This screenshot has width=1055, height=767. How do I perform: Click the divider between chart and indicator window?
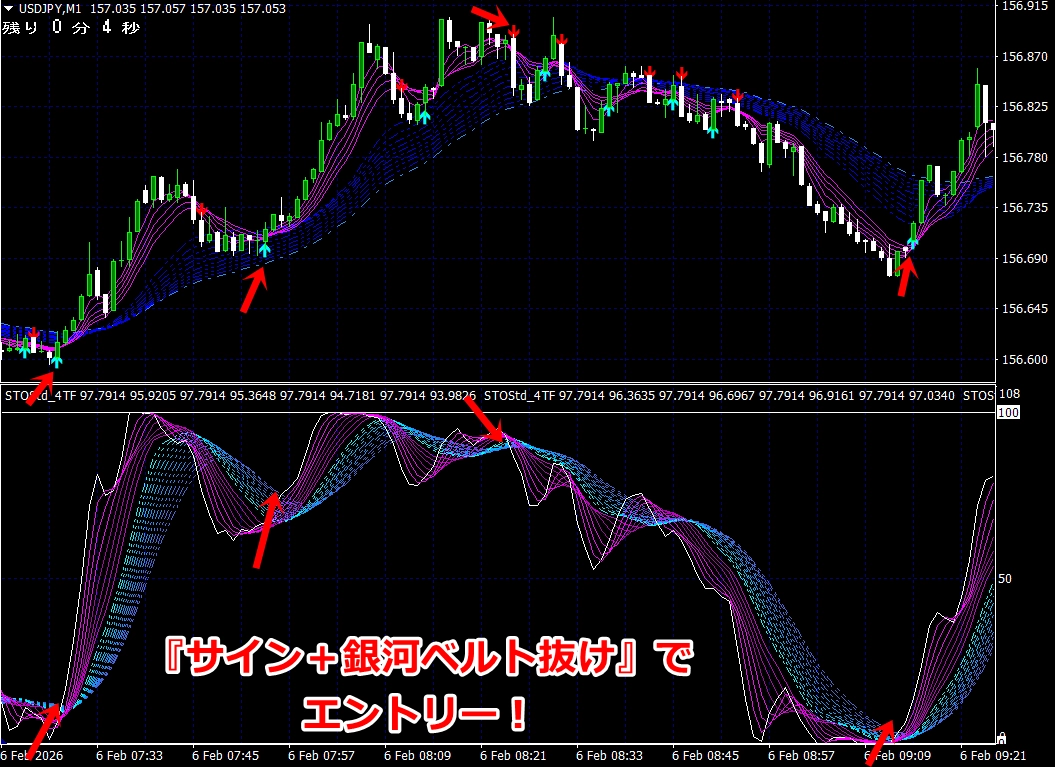click(500, 385)
